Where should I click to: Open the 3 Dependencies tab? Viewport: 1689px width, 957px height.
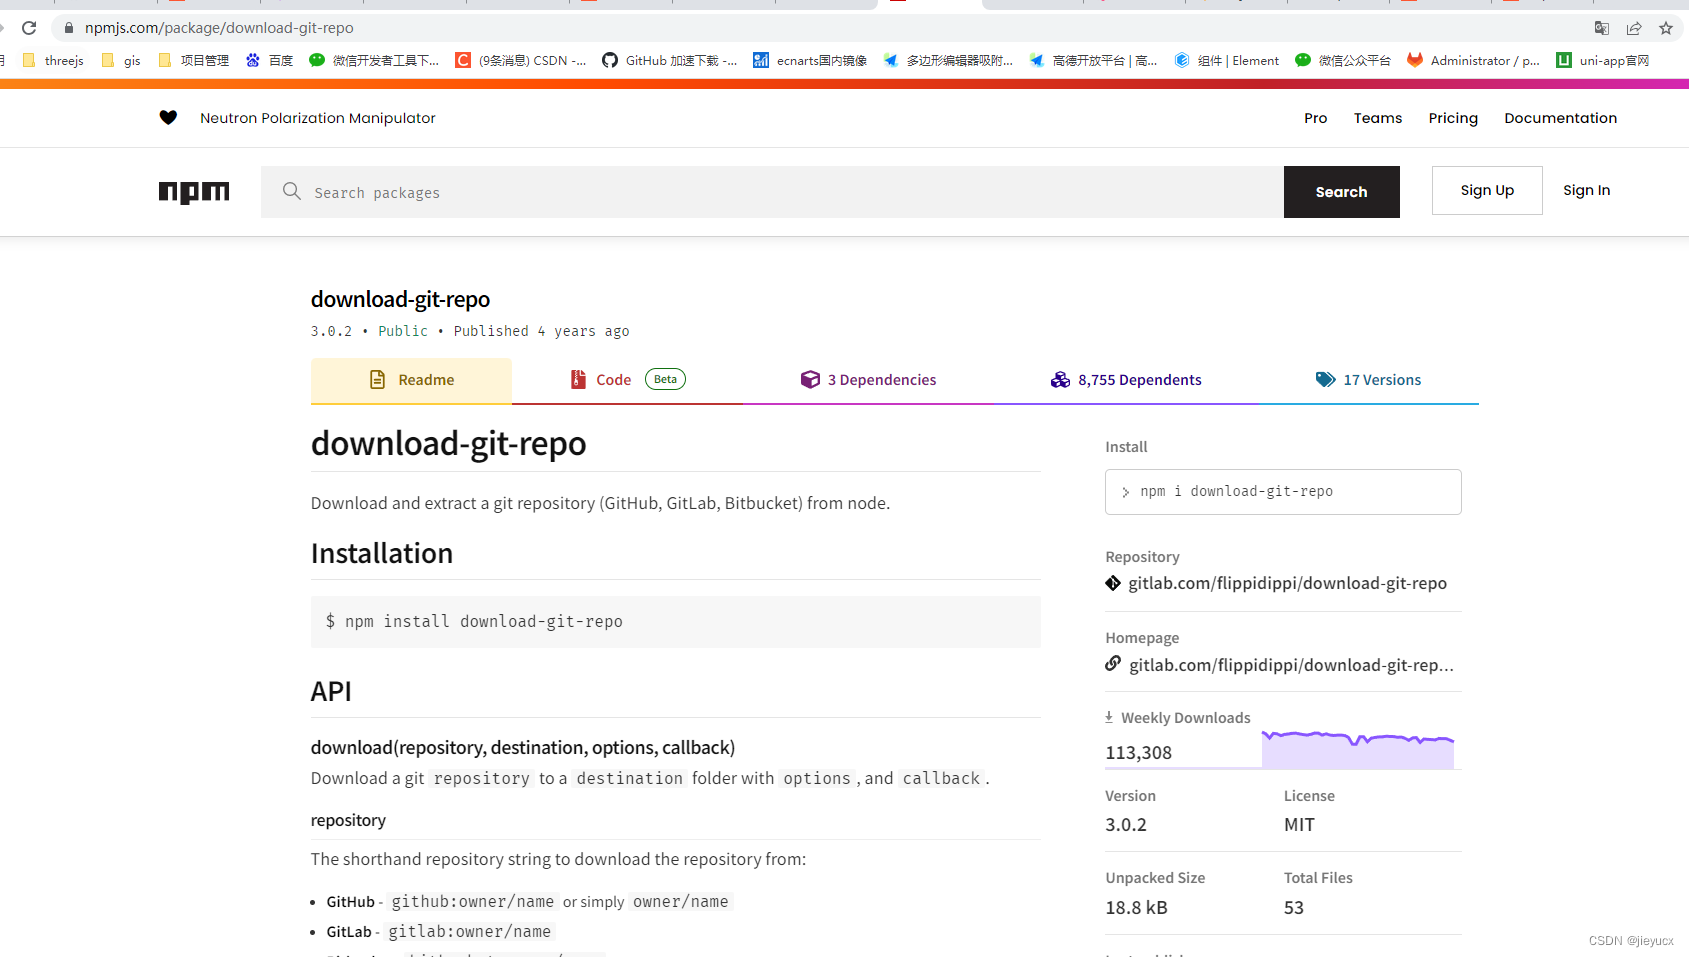click(868, 380)
